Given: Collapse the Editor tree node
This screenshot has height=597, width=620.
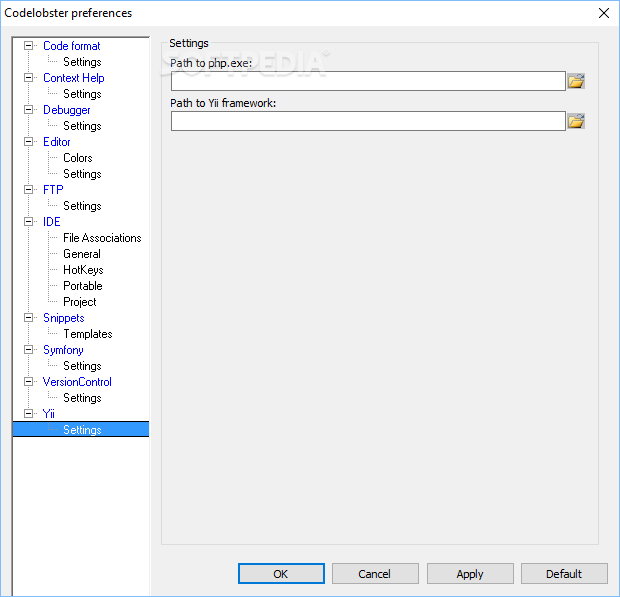Looking at the screenshot, I should click(28, 142).
